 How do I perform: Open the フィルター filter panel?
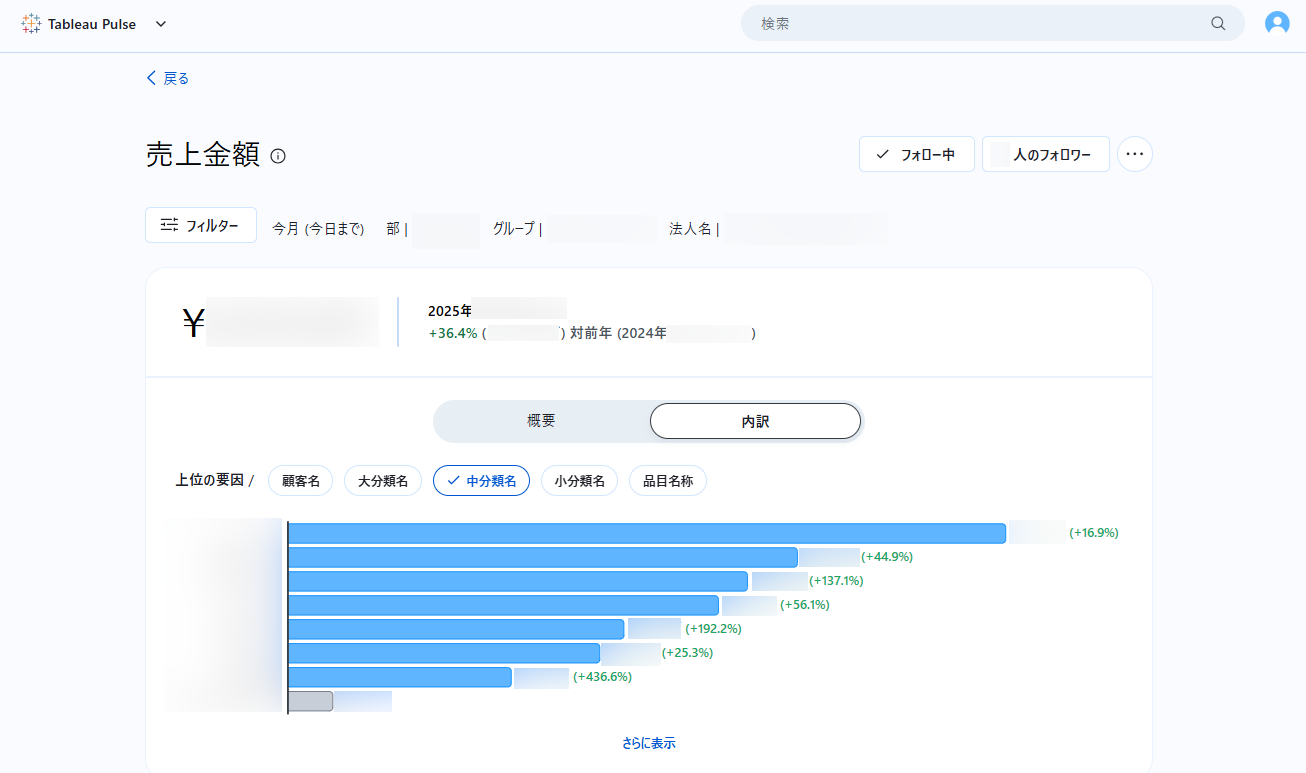click(201, 225)
